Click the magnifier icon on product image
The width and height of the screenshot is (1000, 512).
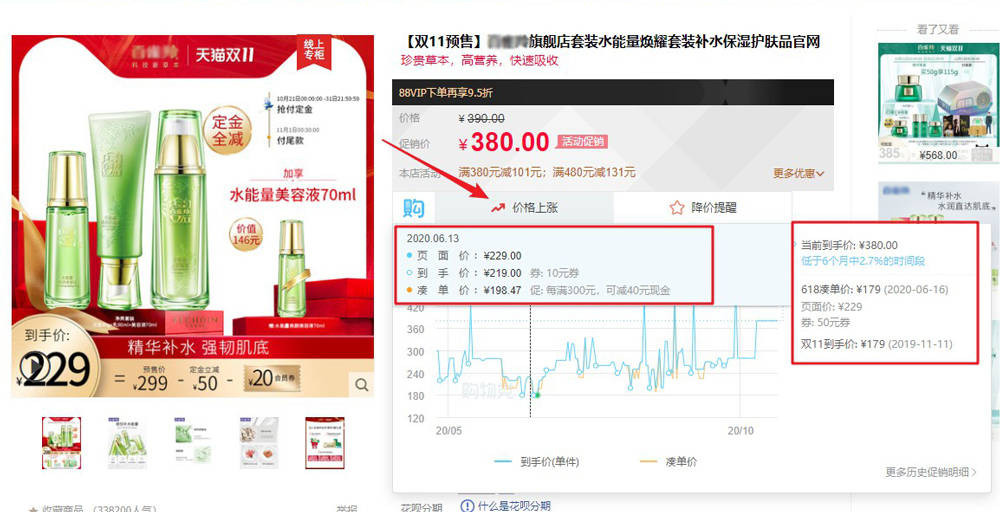[361, 384]
